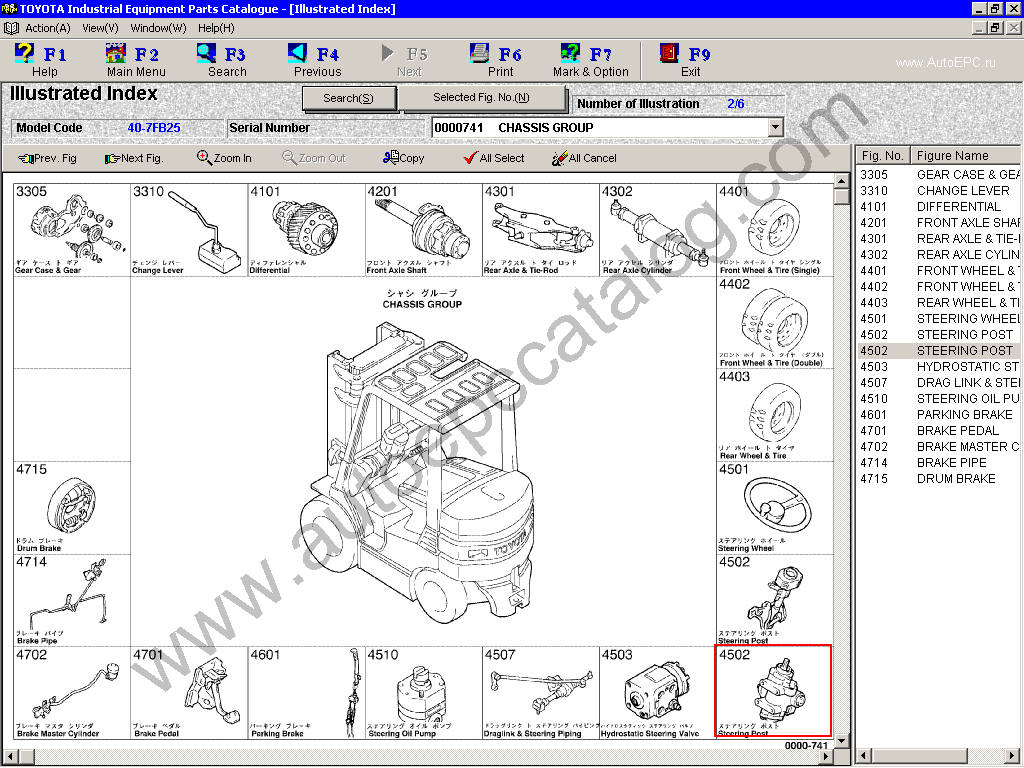Click the Fig. No. column header
The image size is (1024, 768).
883,155
